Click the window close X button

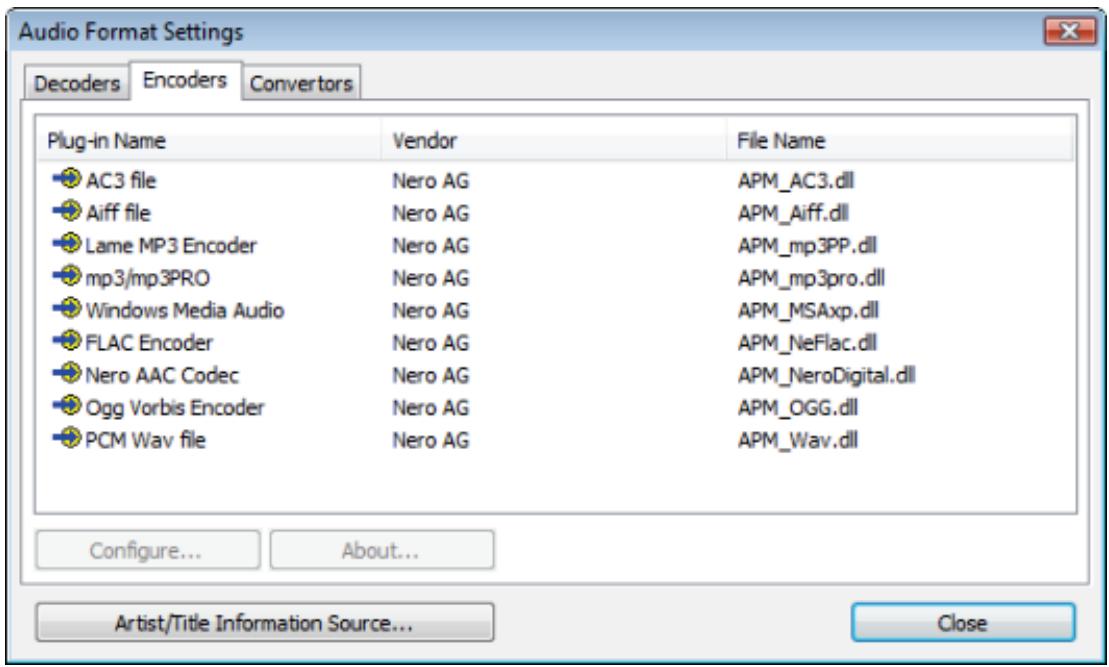point(1069,31)
